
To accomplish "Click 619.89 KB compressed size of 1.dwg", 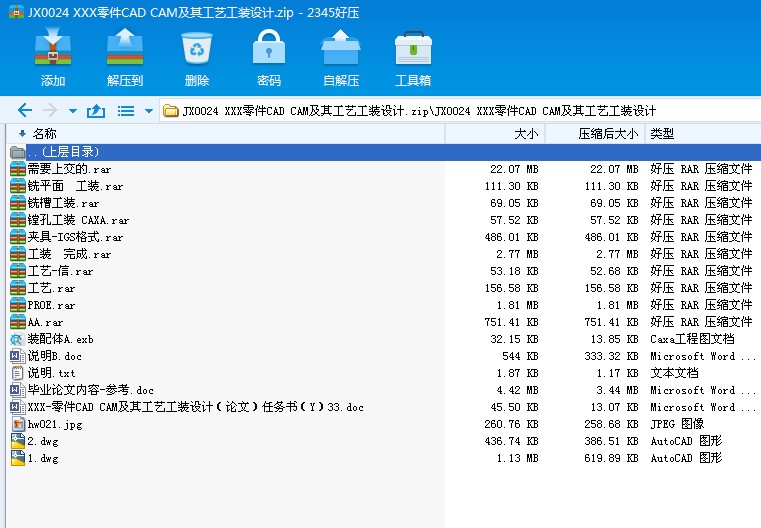I will click(612, 458).
